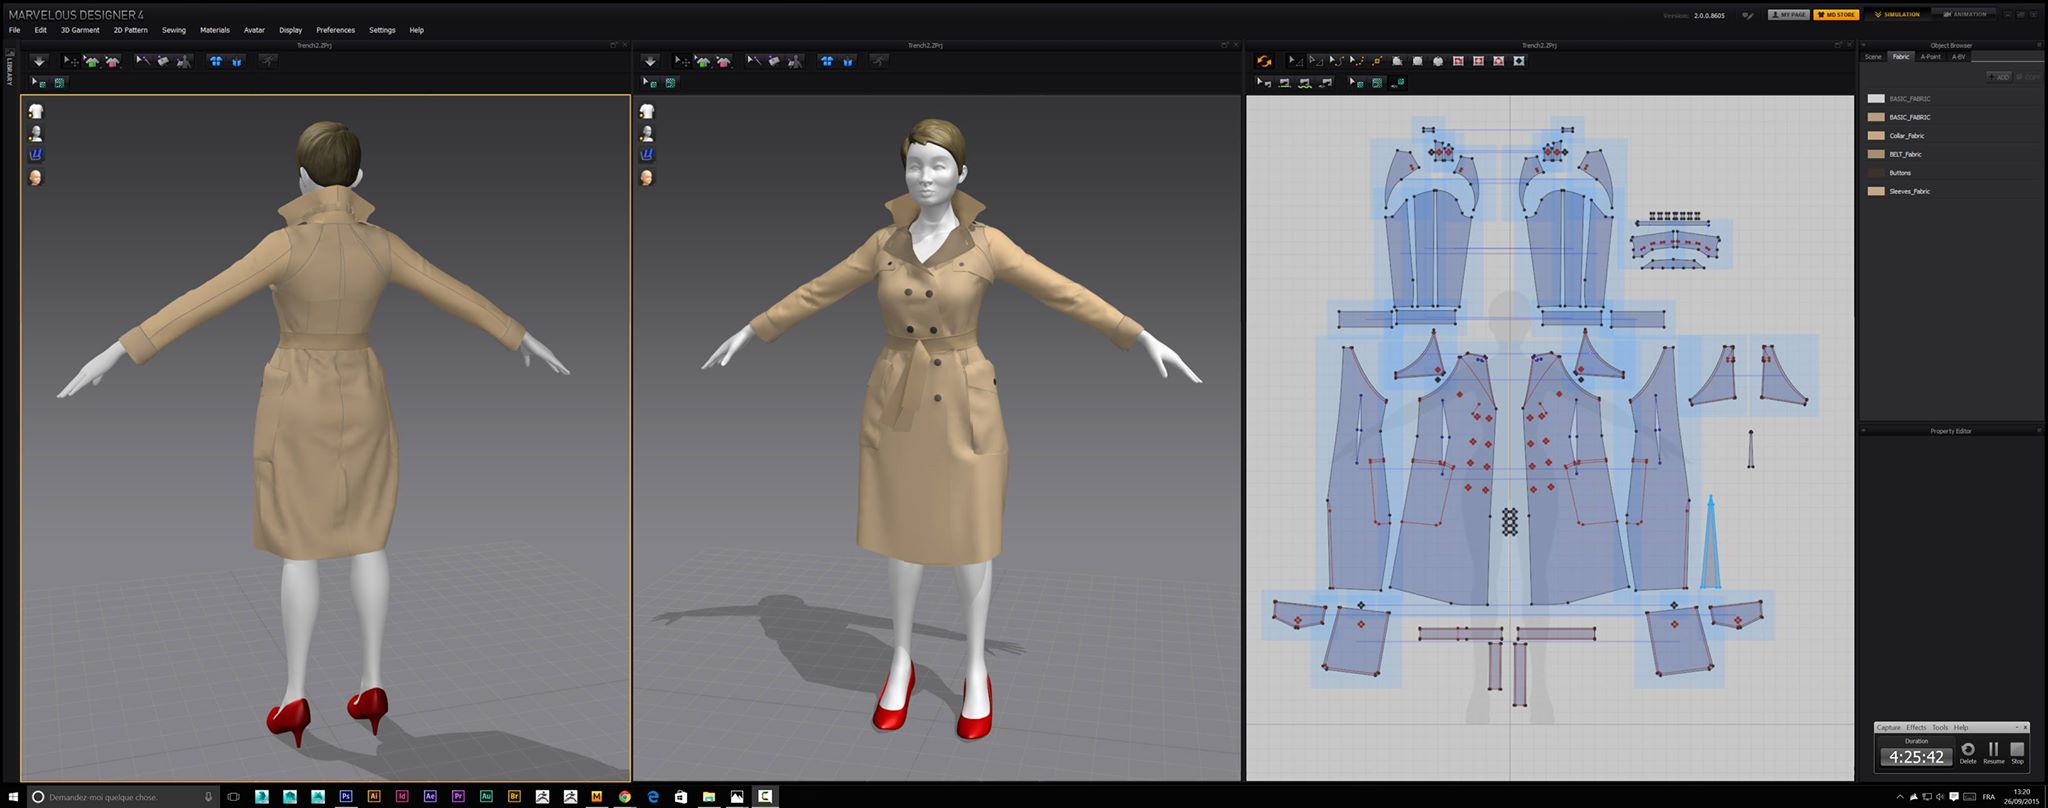Click the blue shirt arrangement icon in left viewport
This screenshot has width=2048, height=808.
215,61
